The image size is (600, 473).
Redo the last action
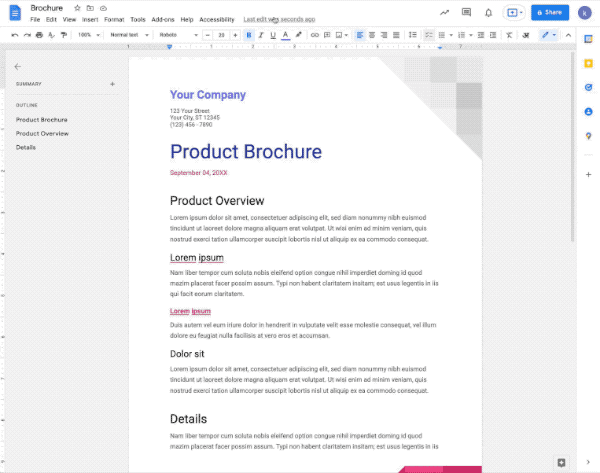(27, 35)
